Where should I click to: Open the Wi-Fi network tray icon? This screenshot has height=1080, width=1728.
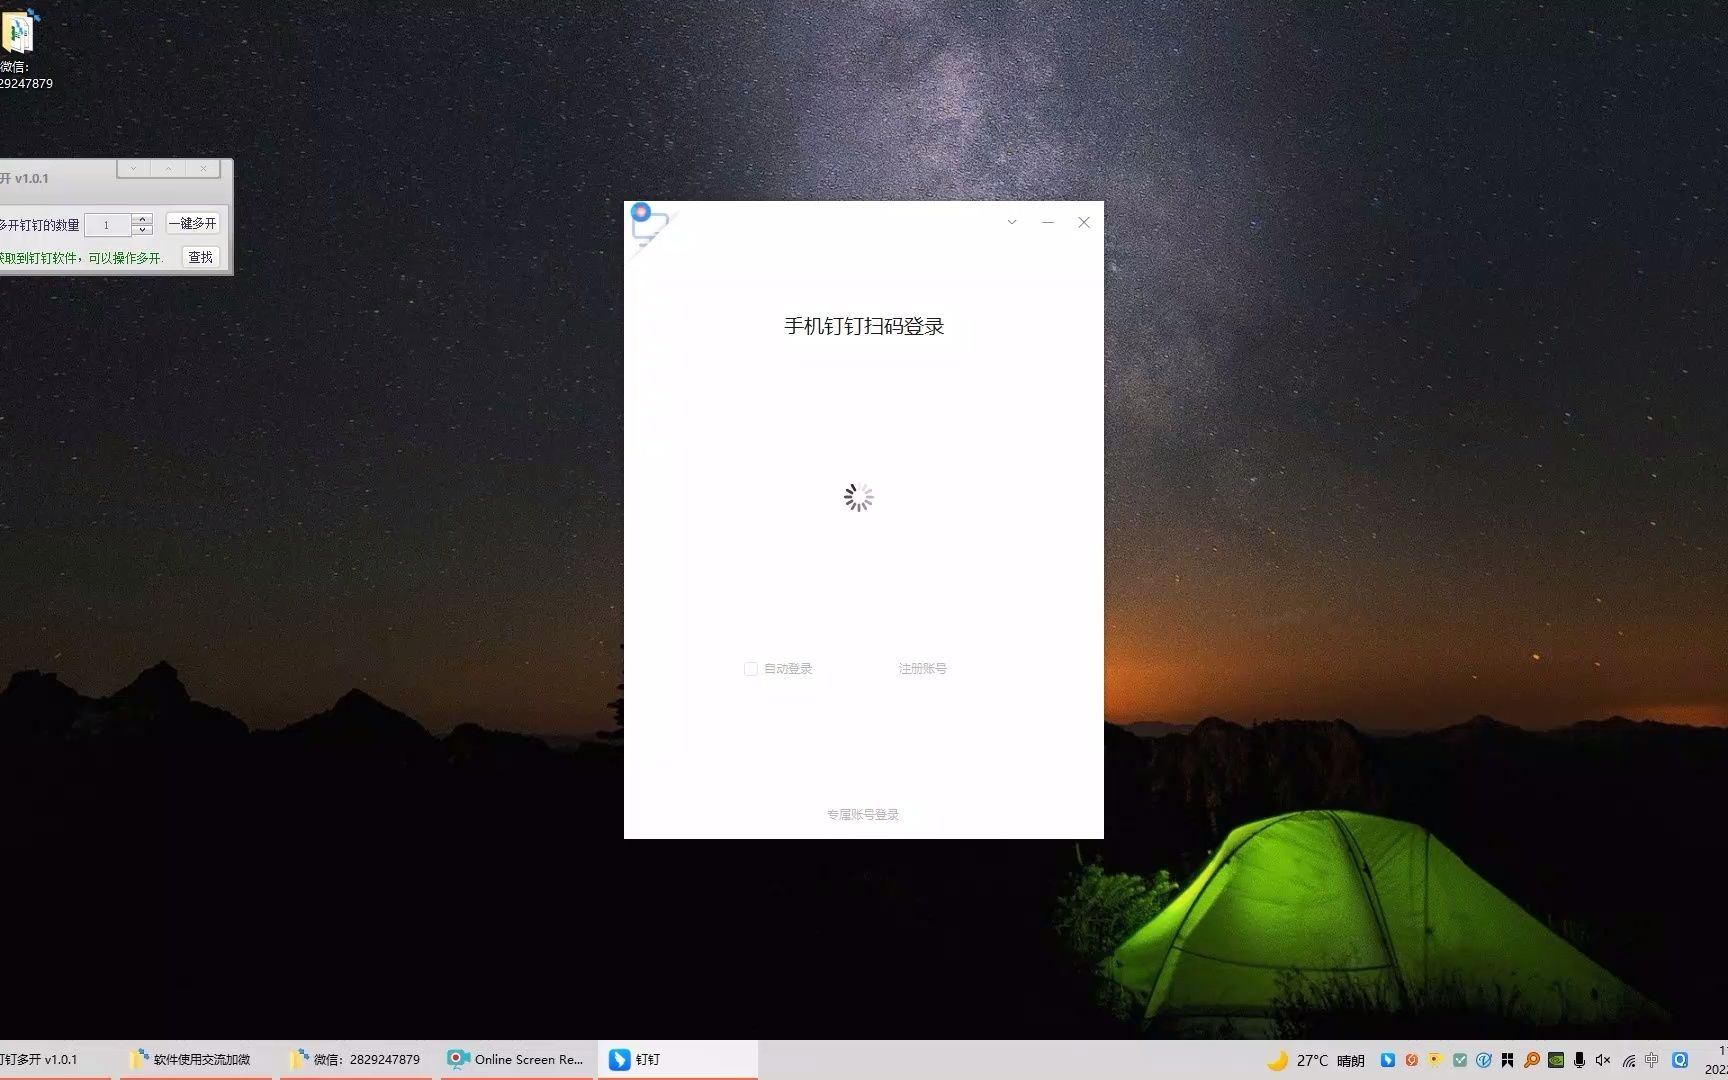[x=1628, y=1060]
